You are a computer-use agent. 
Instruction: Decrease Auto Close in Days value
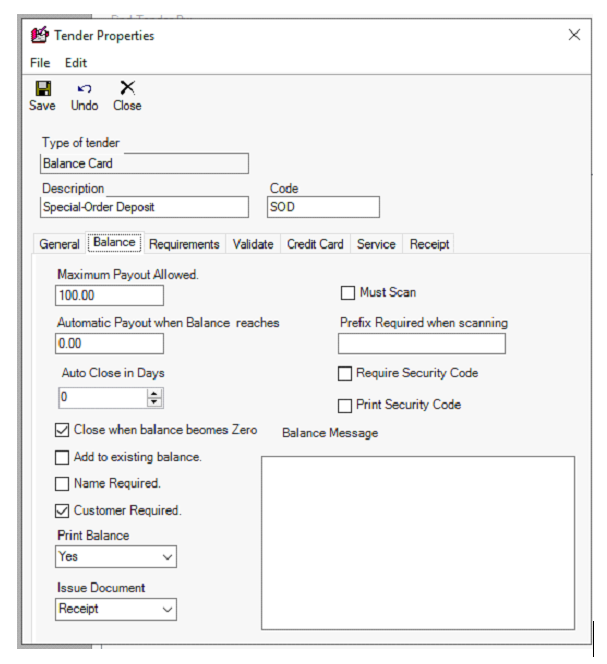(154, 402)
